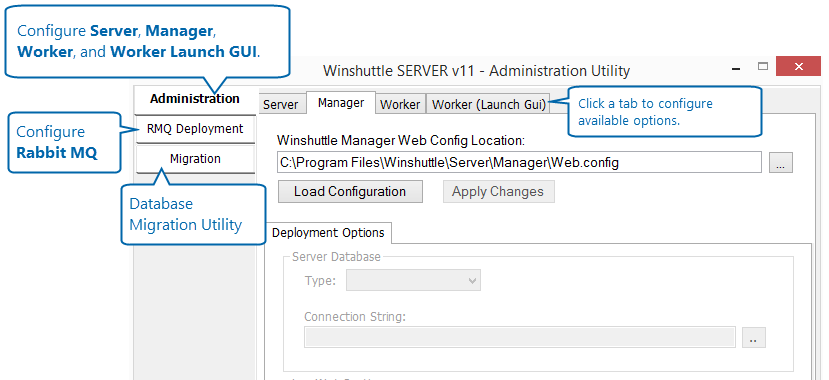Click the Winshuttle Manager Web Config Location label
Image resolution: width=829 pixels, height=380 pixels.
coord(400,141)
